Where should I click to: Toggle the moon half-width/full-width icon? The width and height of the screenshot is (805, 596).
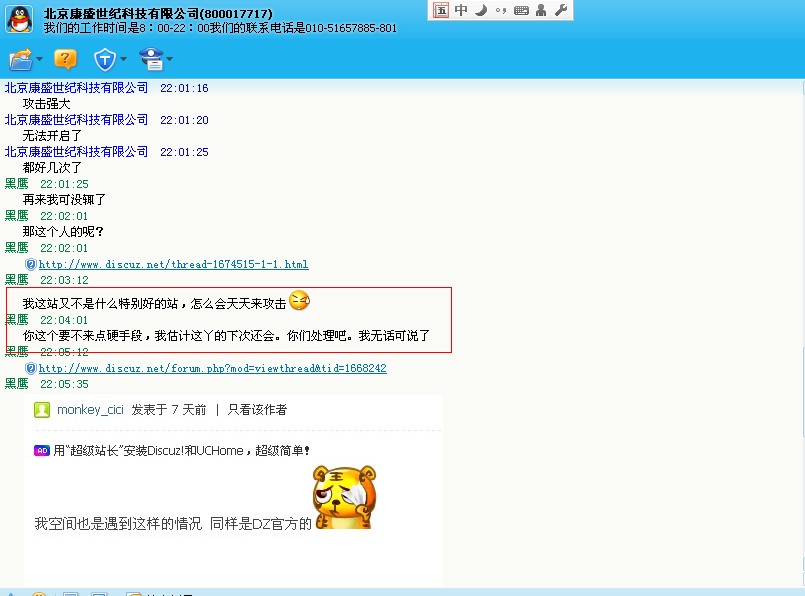click(481, 10)
